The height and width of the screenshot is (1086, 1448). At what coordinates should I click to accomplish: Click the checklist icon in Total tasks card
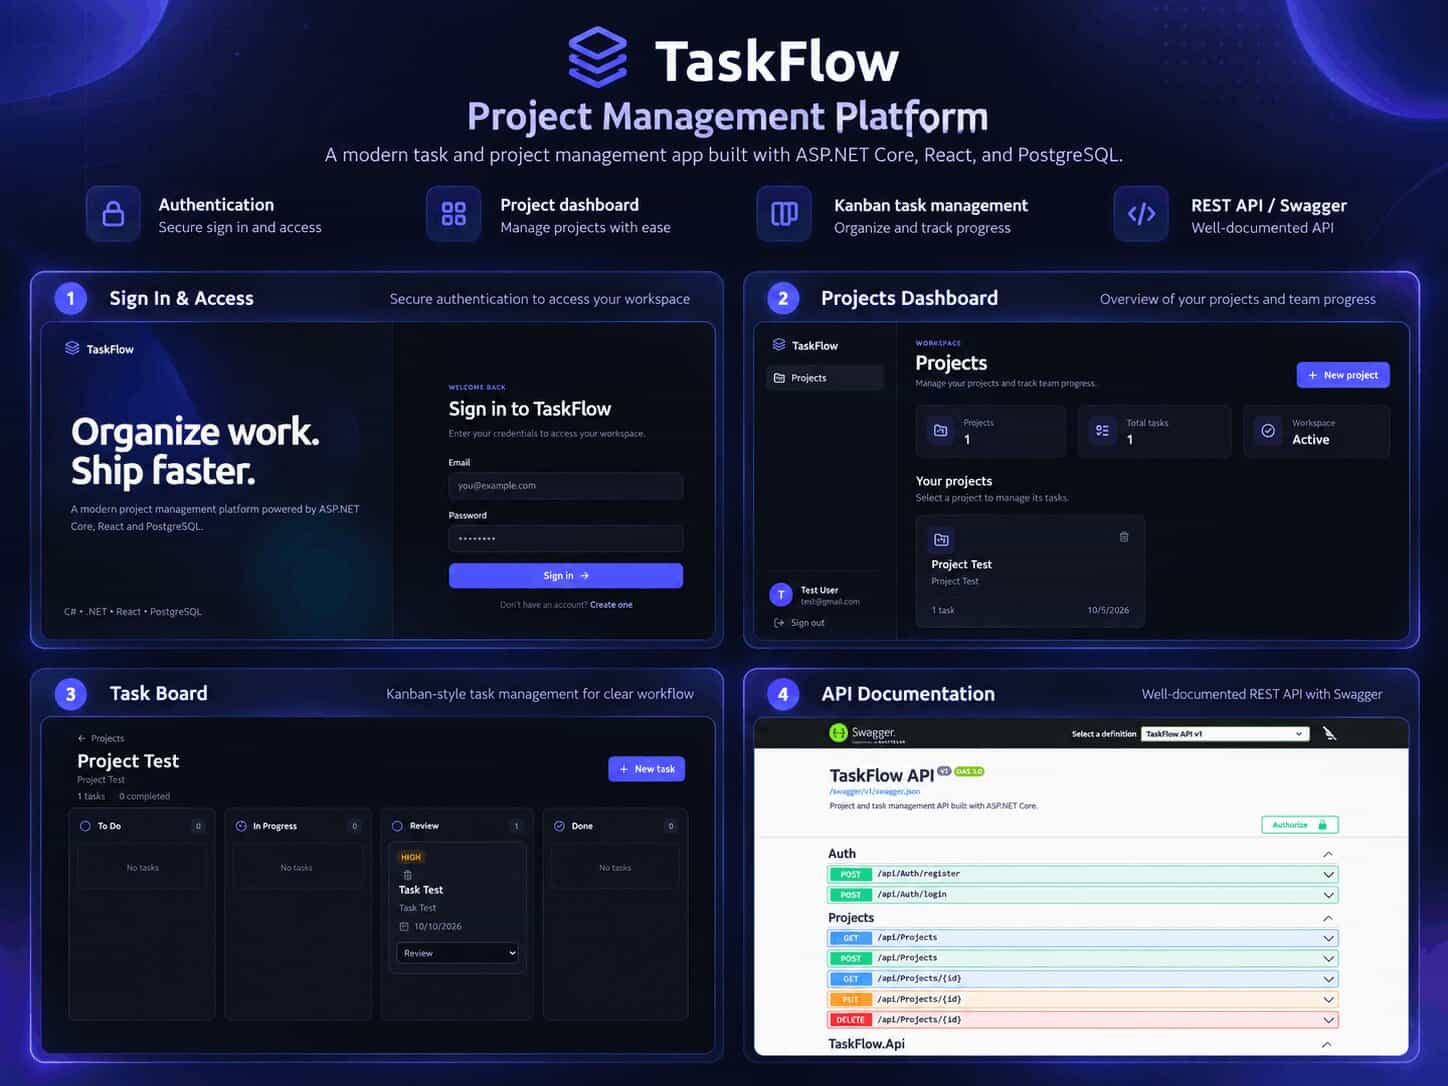tap(1102, 430)
